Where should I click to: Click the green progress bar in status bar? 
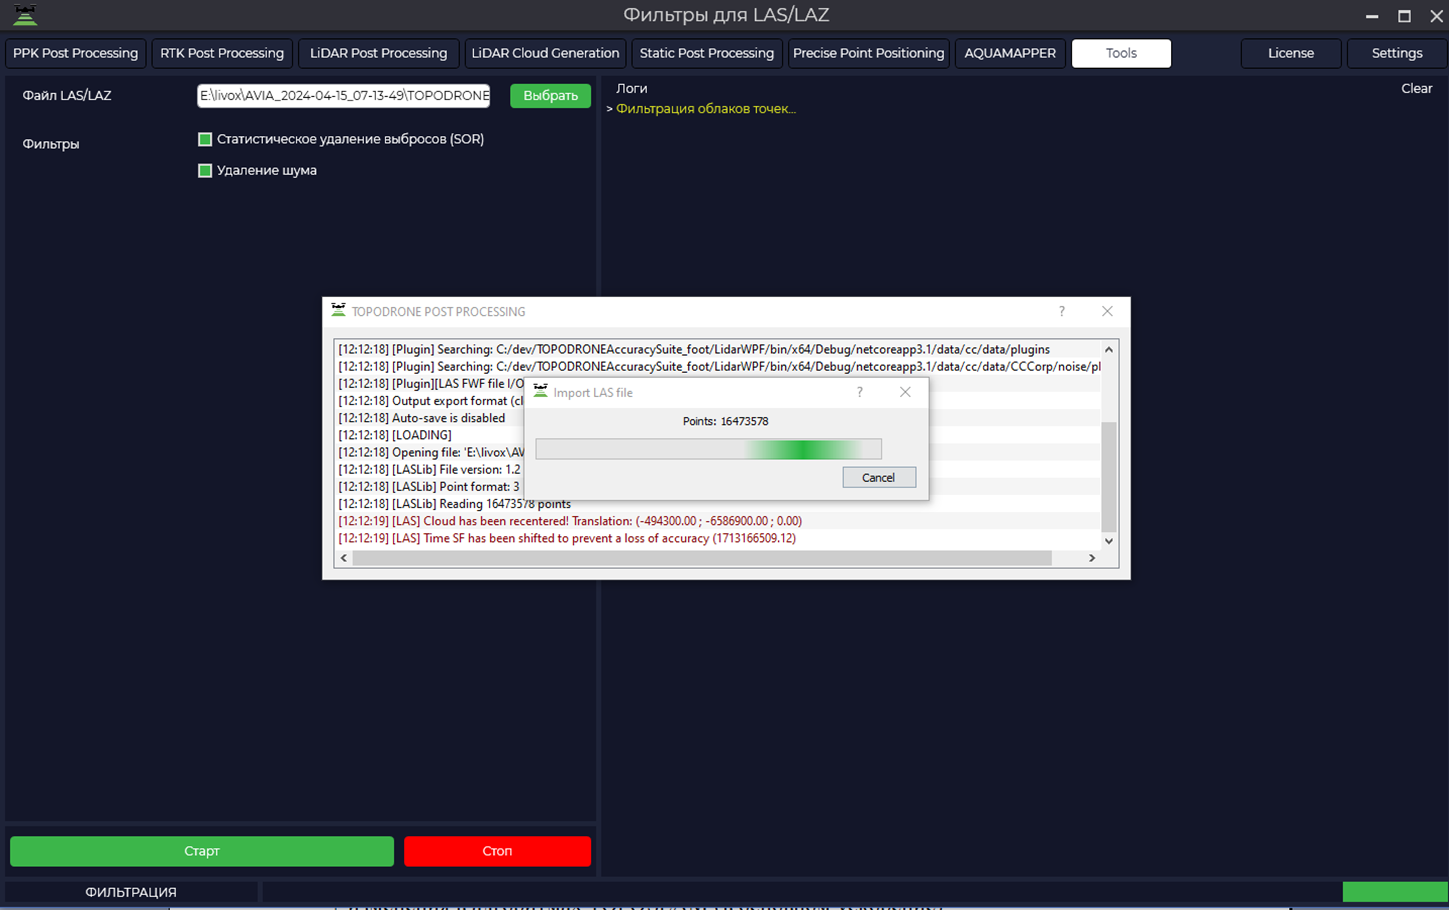click(1395, 892)
